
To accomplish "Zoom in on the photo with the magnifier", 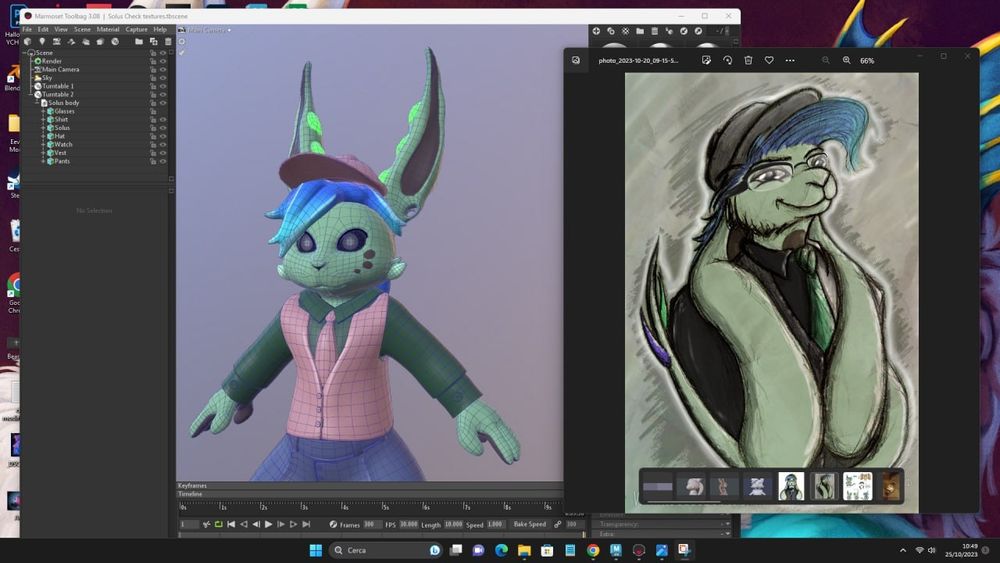I will click(846, 60).
